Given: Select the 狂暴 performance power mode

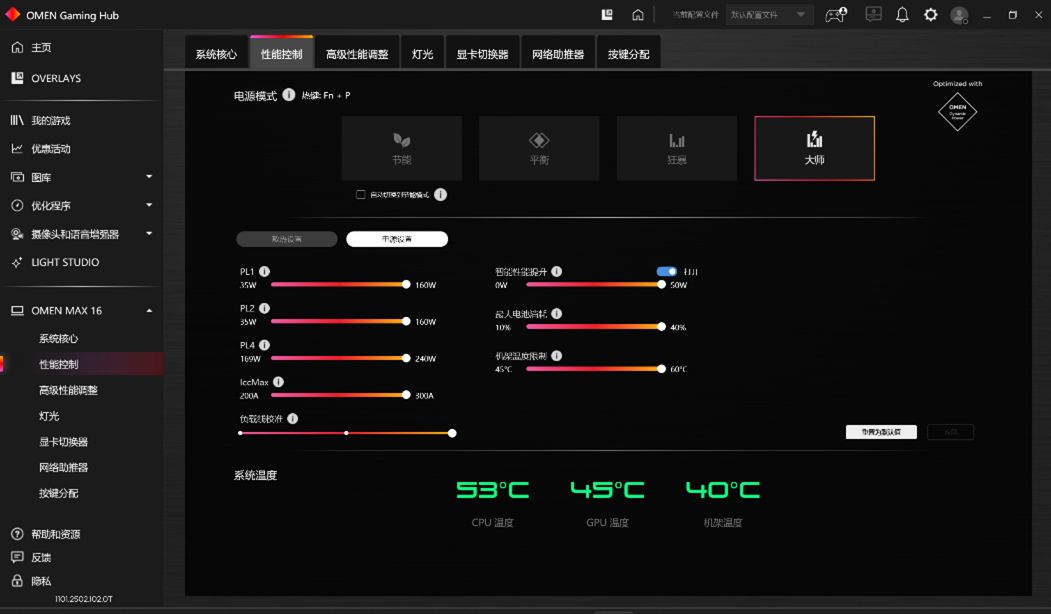Looking at the screenshot, I should tap(676, 148).
